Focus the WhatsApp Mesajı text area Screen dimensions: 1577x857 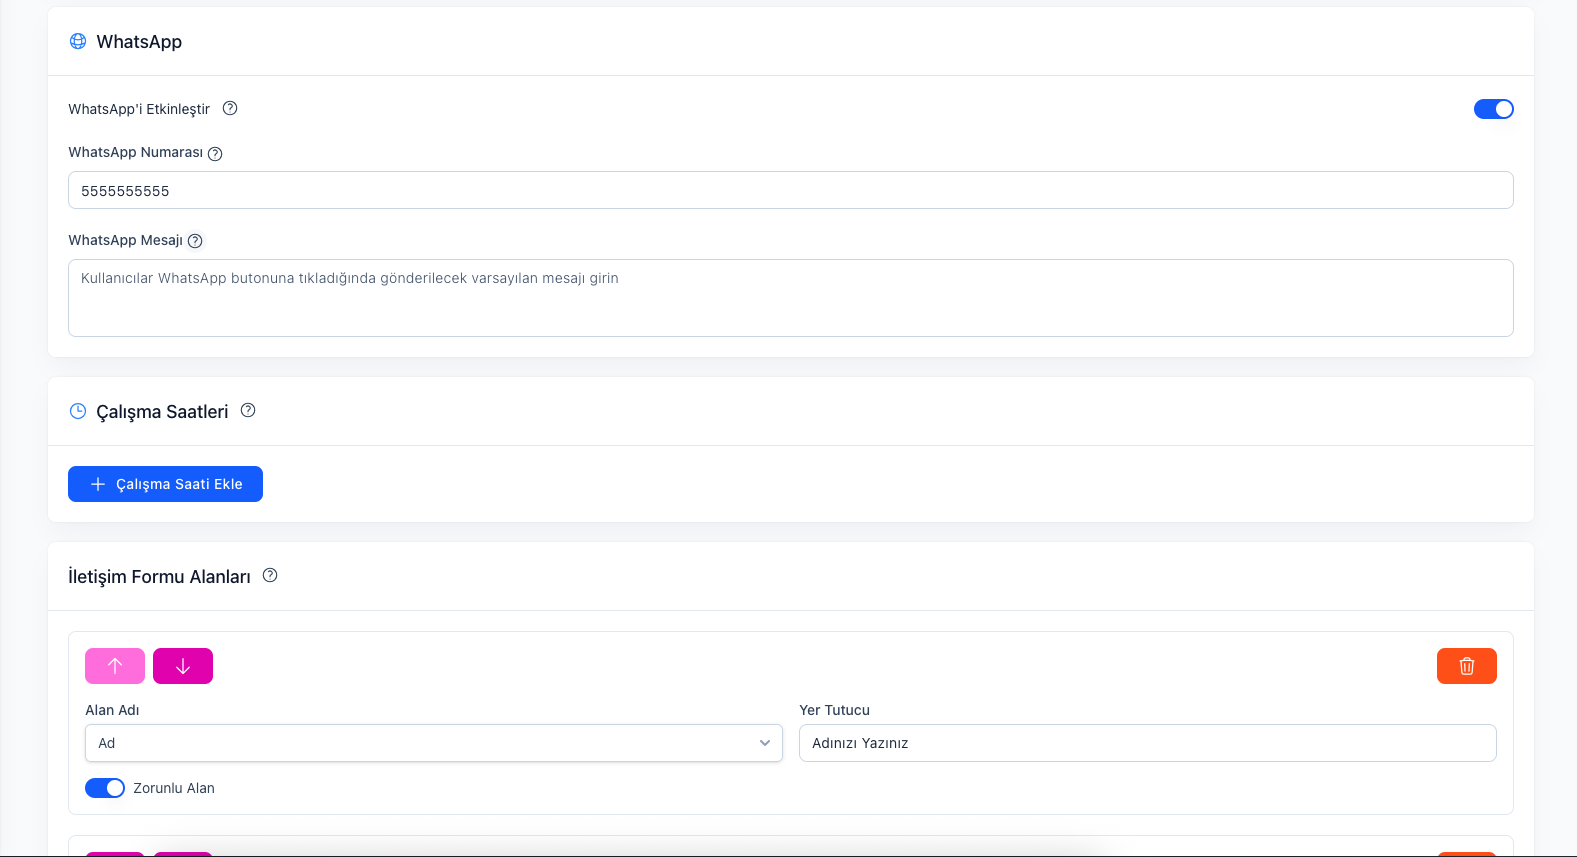[x=791, y=298]
